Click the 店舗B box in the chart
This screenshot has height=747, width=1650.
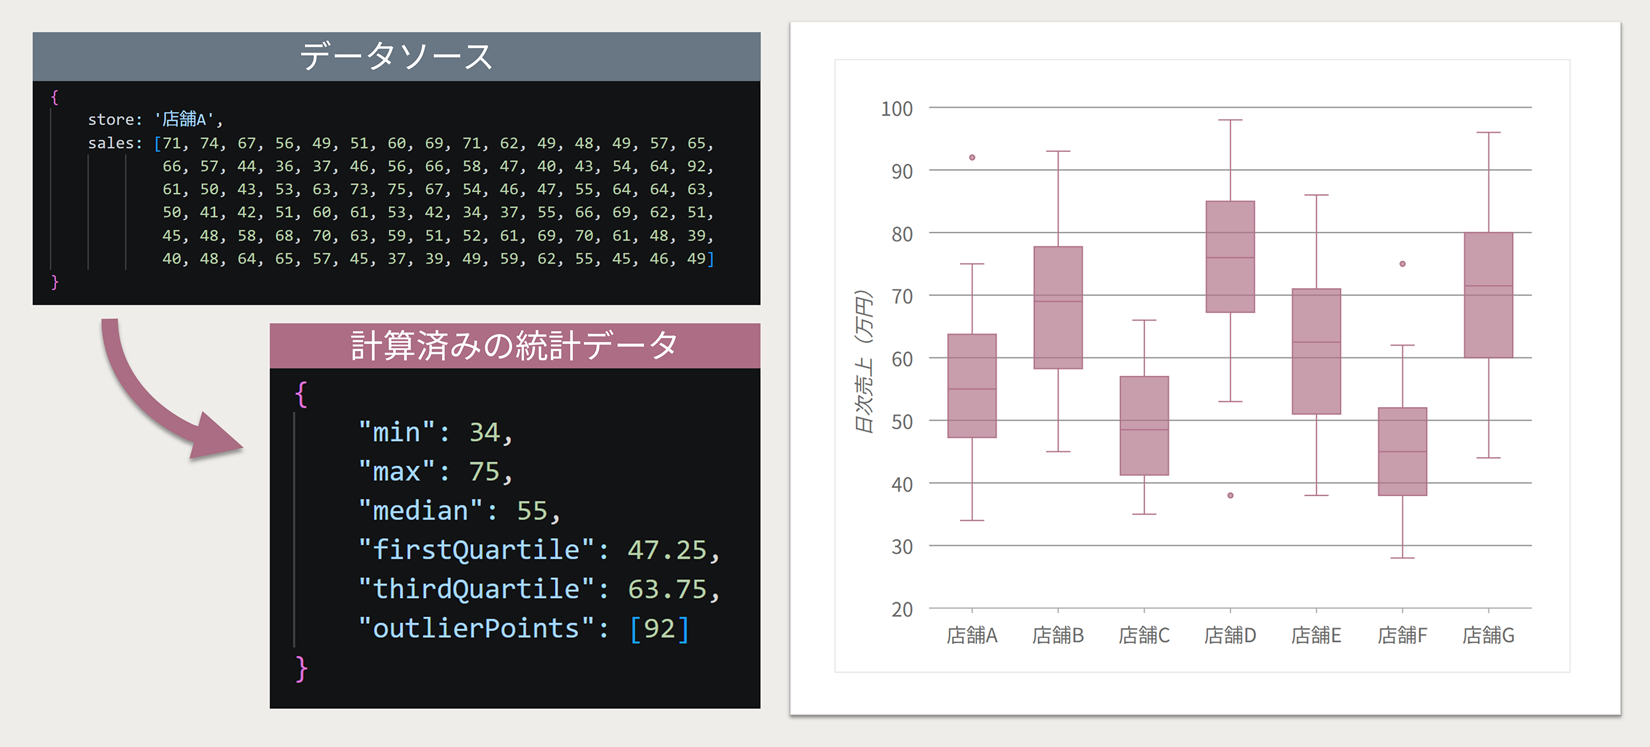pos(1058,308)
